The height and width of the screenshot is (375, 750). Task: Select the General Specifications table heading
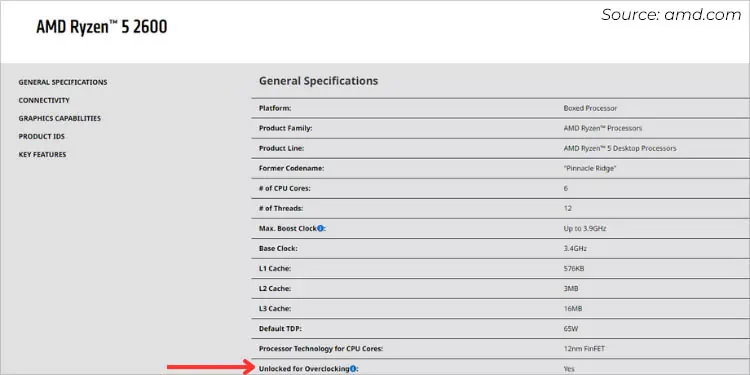click(319, 81)
